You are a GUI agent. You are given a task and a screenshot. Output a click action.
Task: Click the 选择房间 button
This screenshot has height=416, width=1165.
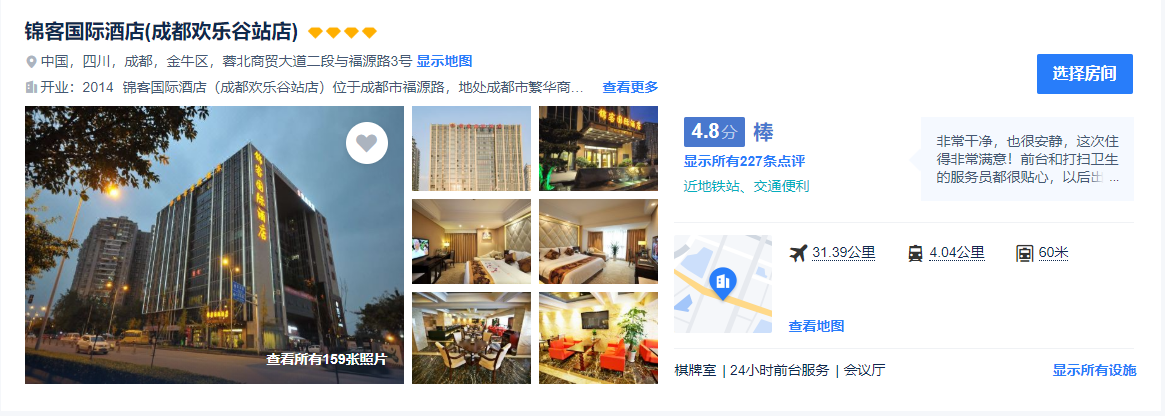[1085, 74]
